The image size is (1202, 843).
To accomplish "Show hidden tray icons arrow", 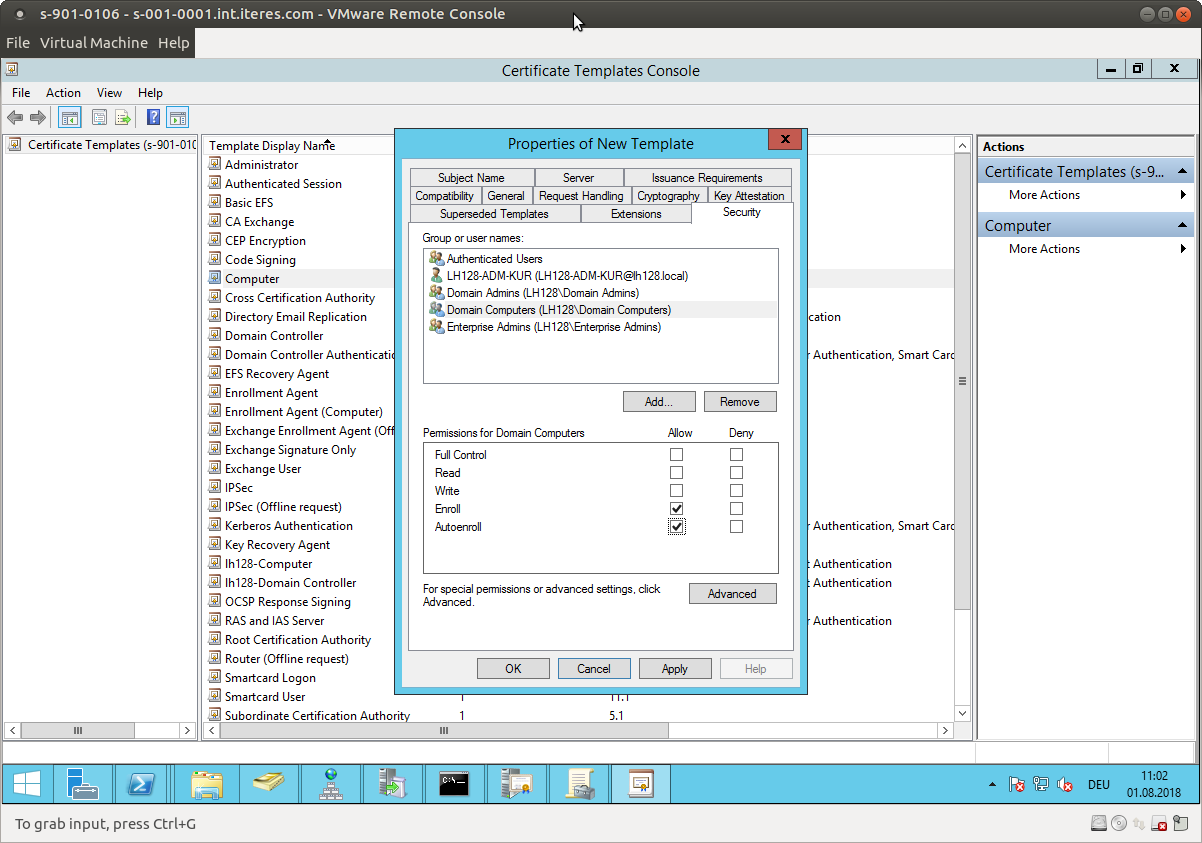I will pyautogui.click(x=992, y=785).
